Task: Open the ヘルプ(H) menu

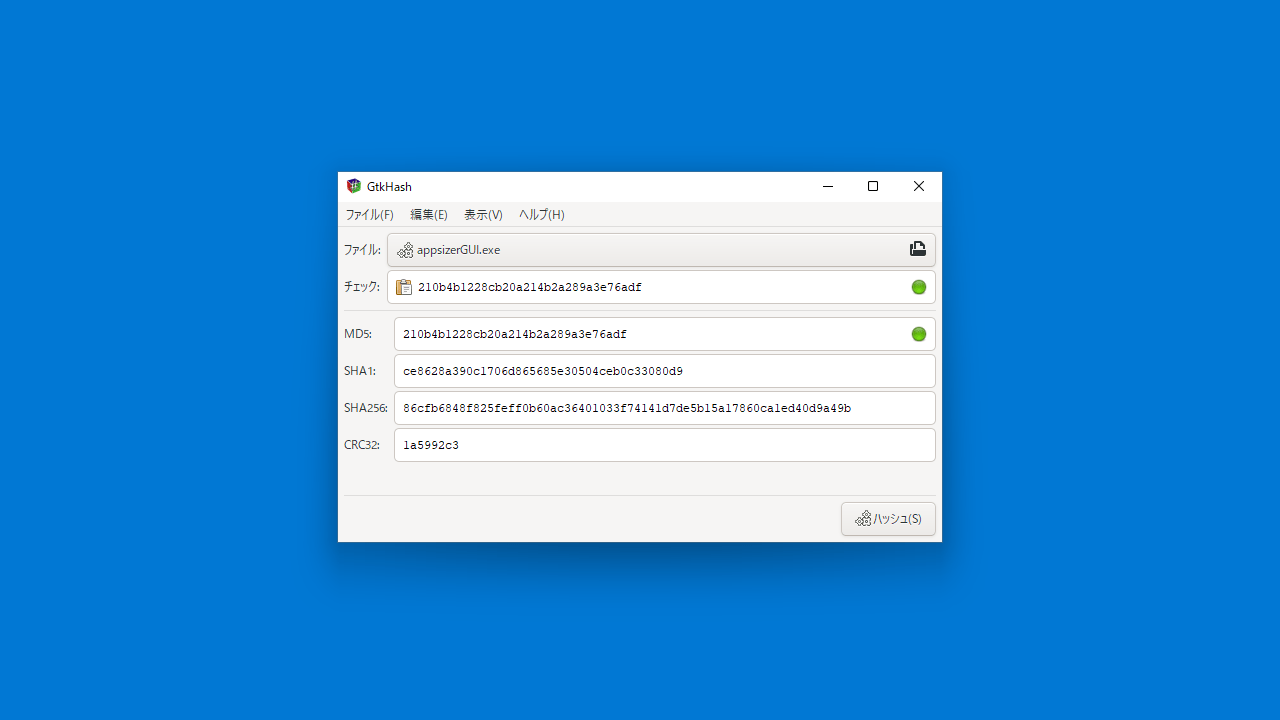Action: pyautogui.click(x=541, y=215)
